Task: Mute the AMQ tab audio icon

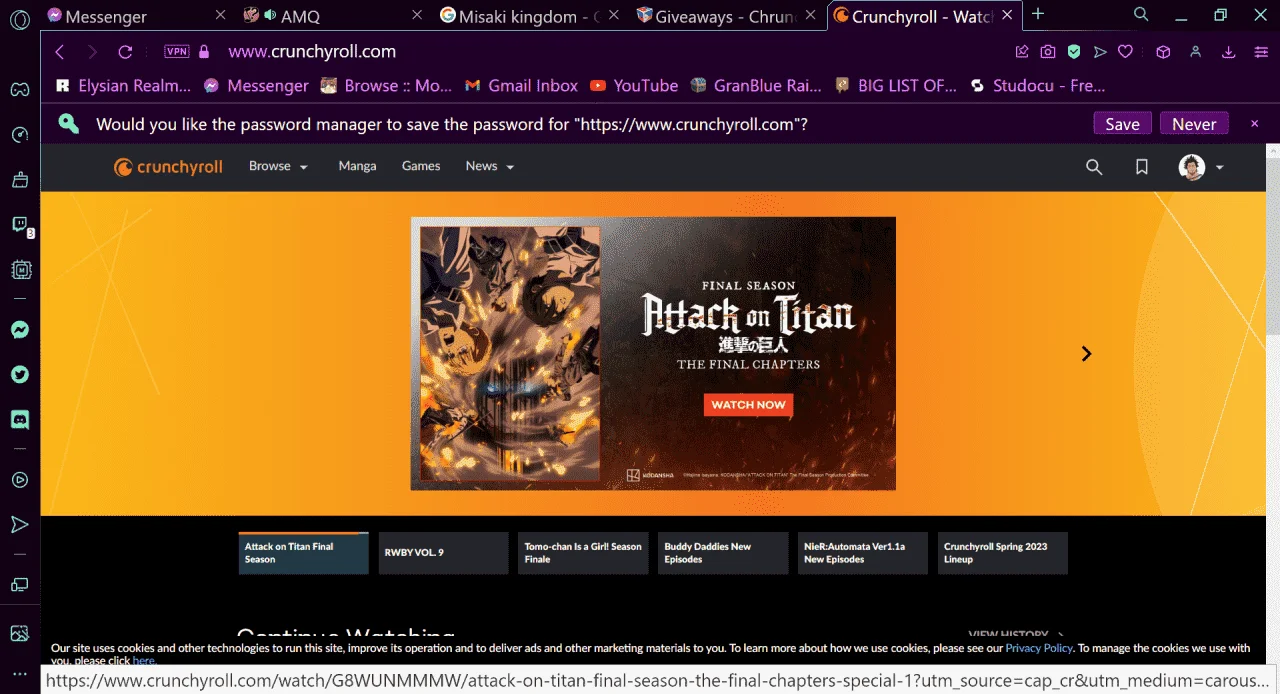Action: pos(270,16)
